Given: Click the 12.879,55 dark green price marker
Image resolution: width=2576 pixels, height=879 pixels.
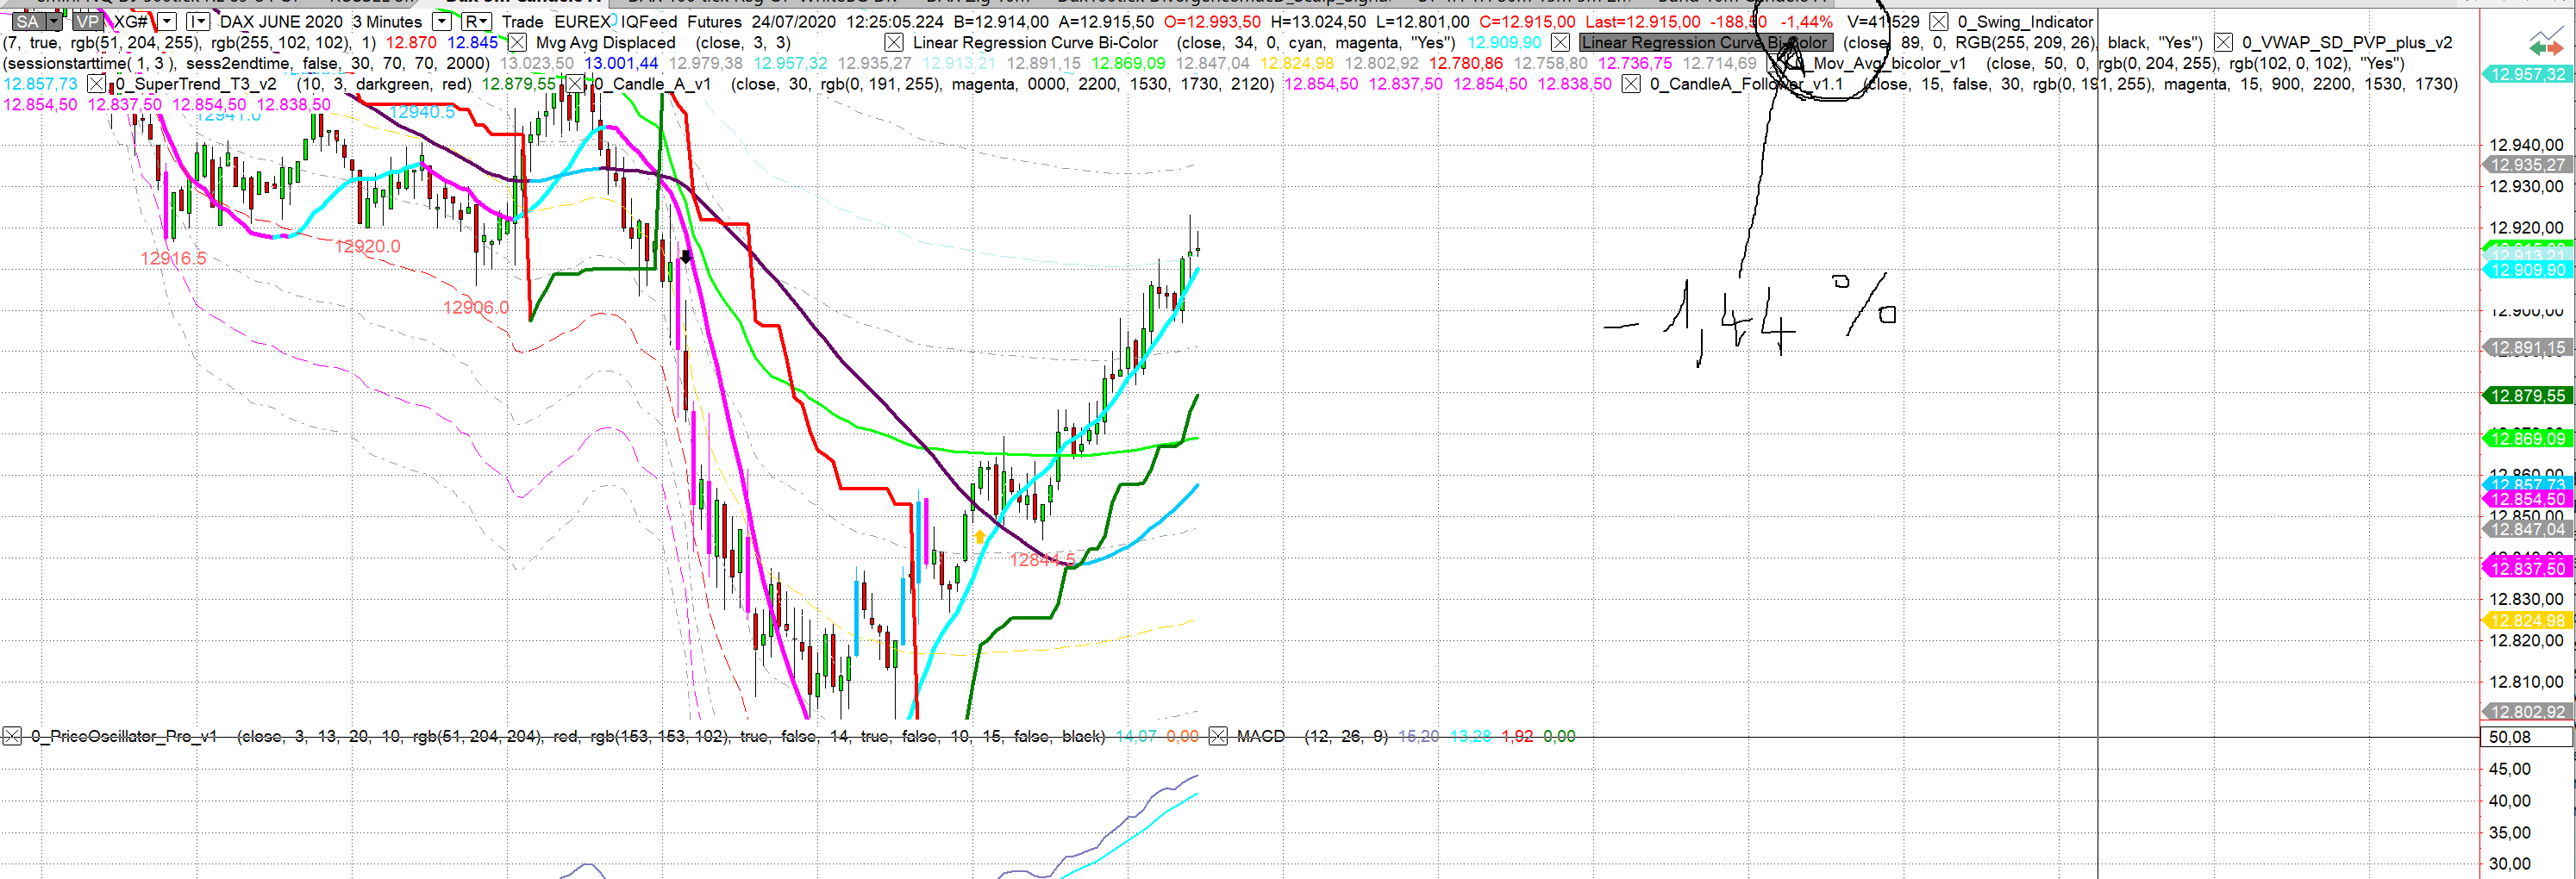Looking at the screenshot, I should tap(2528, 396).
